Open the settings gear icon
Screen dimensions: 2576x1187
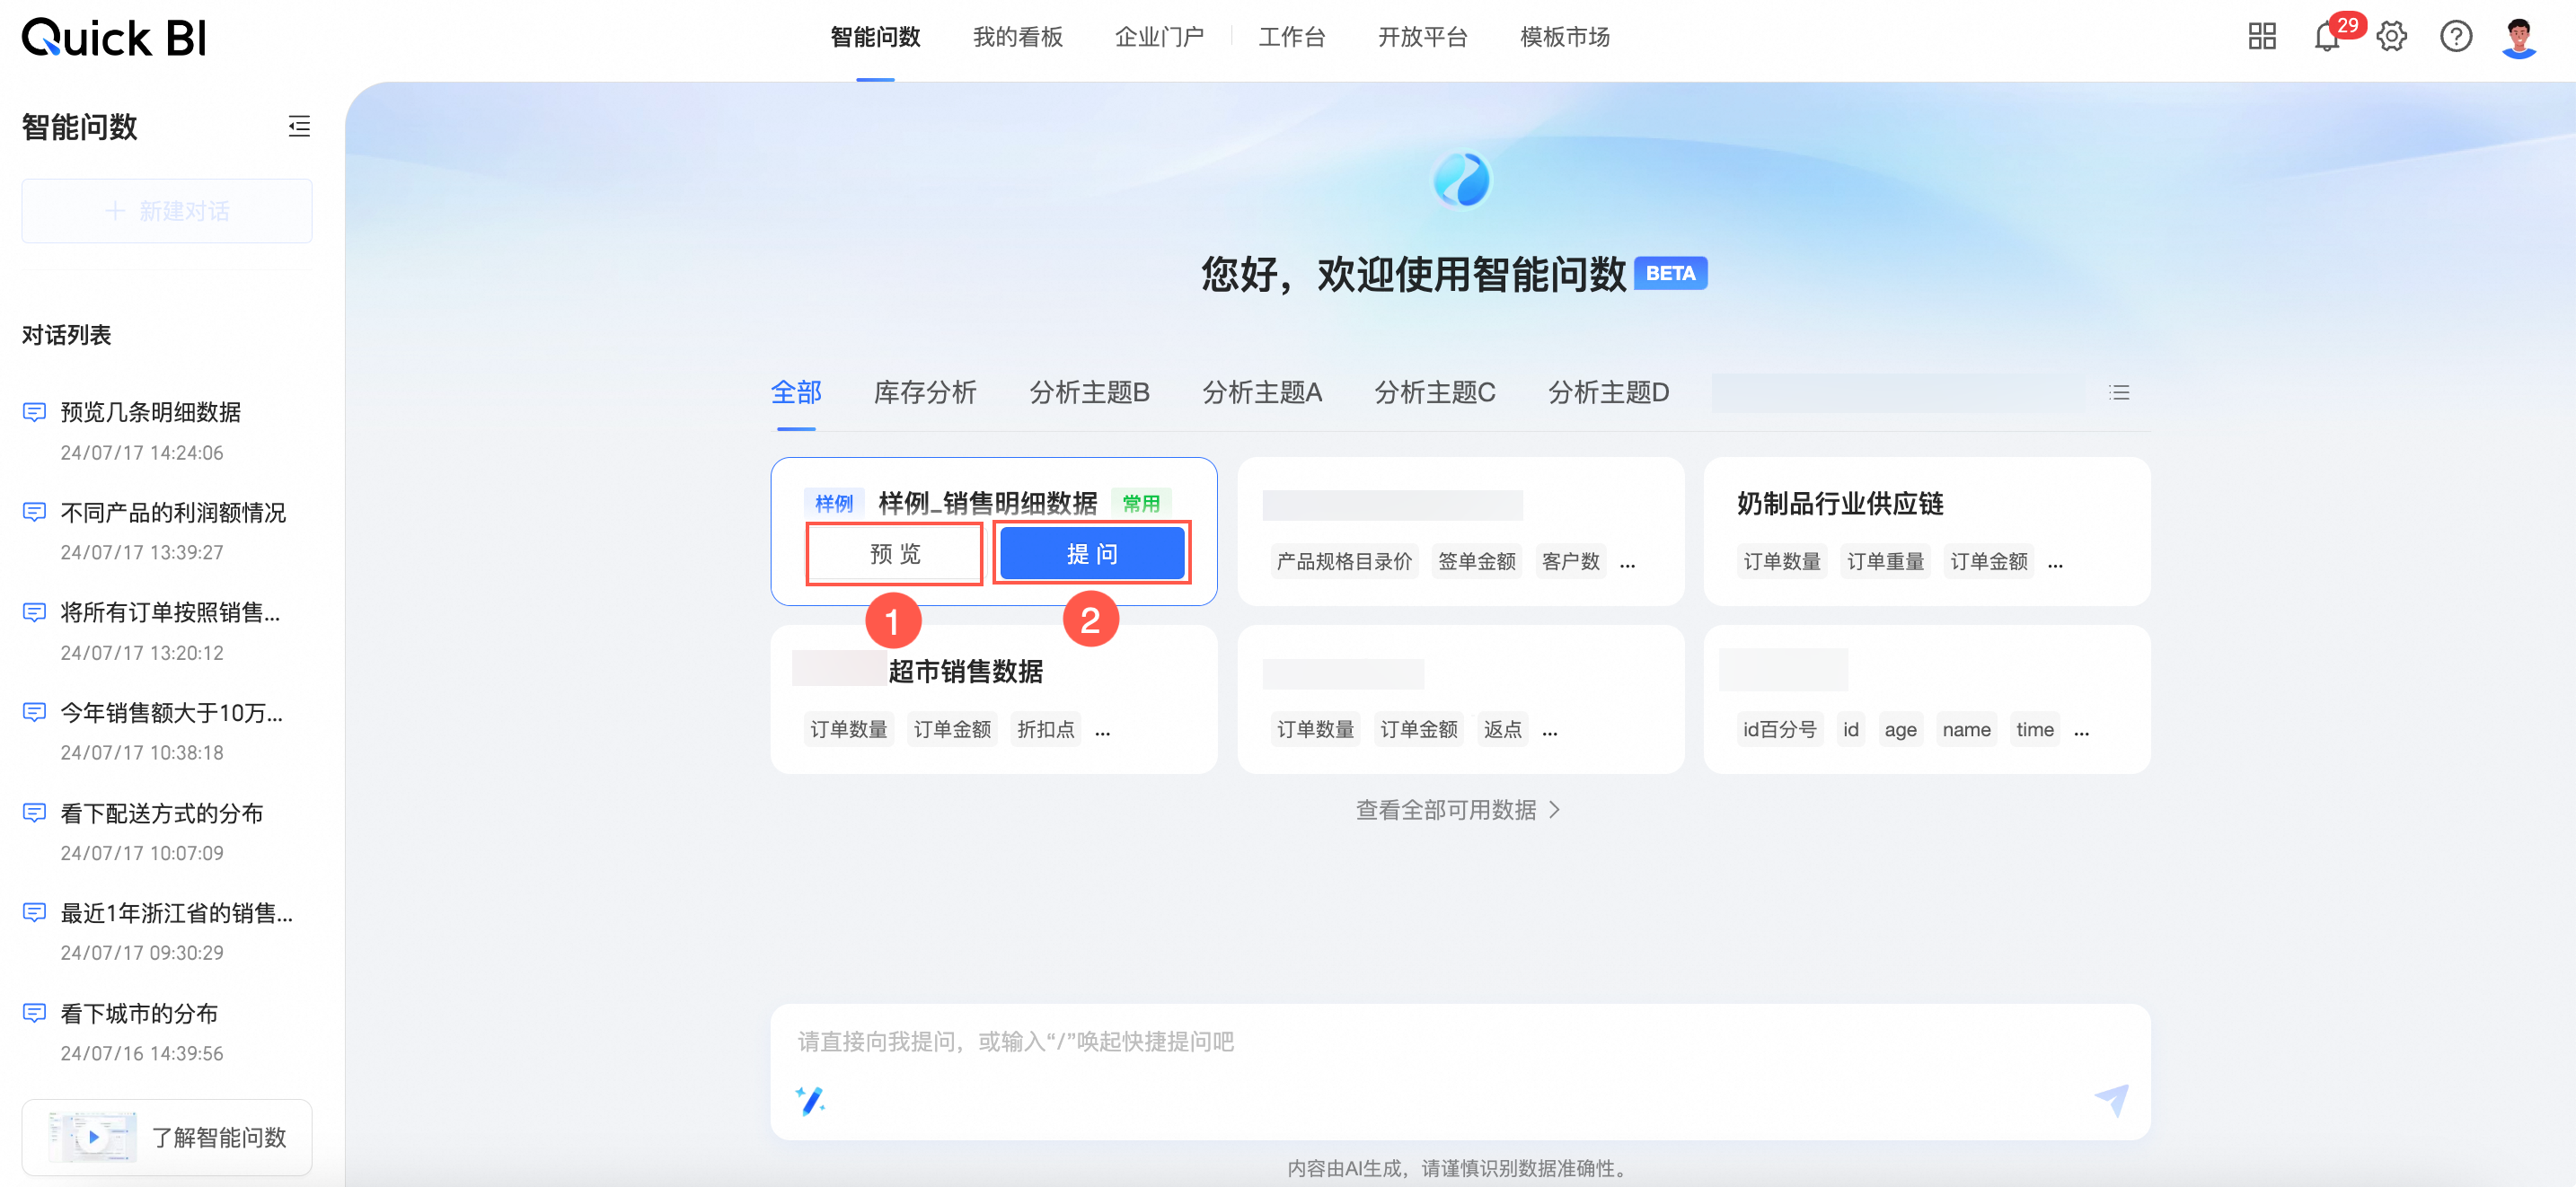[x=2391, y=37]
